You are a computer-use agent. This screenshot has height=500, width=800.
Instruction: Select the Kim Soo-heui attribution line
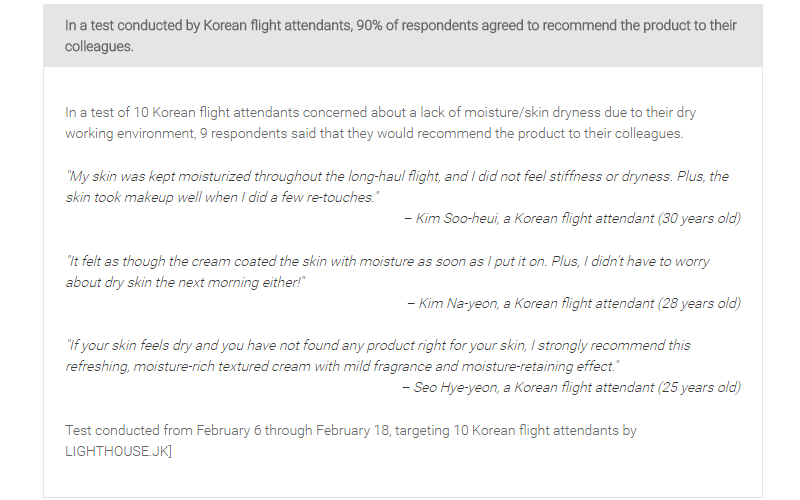point(572,218)
